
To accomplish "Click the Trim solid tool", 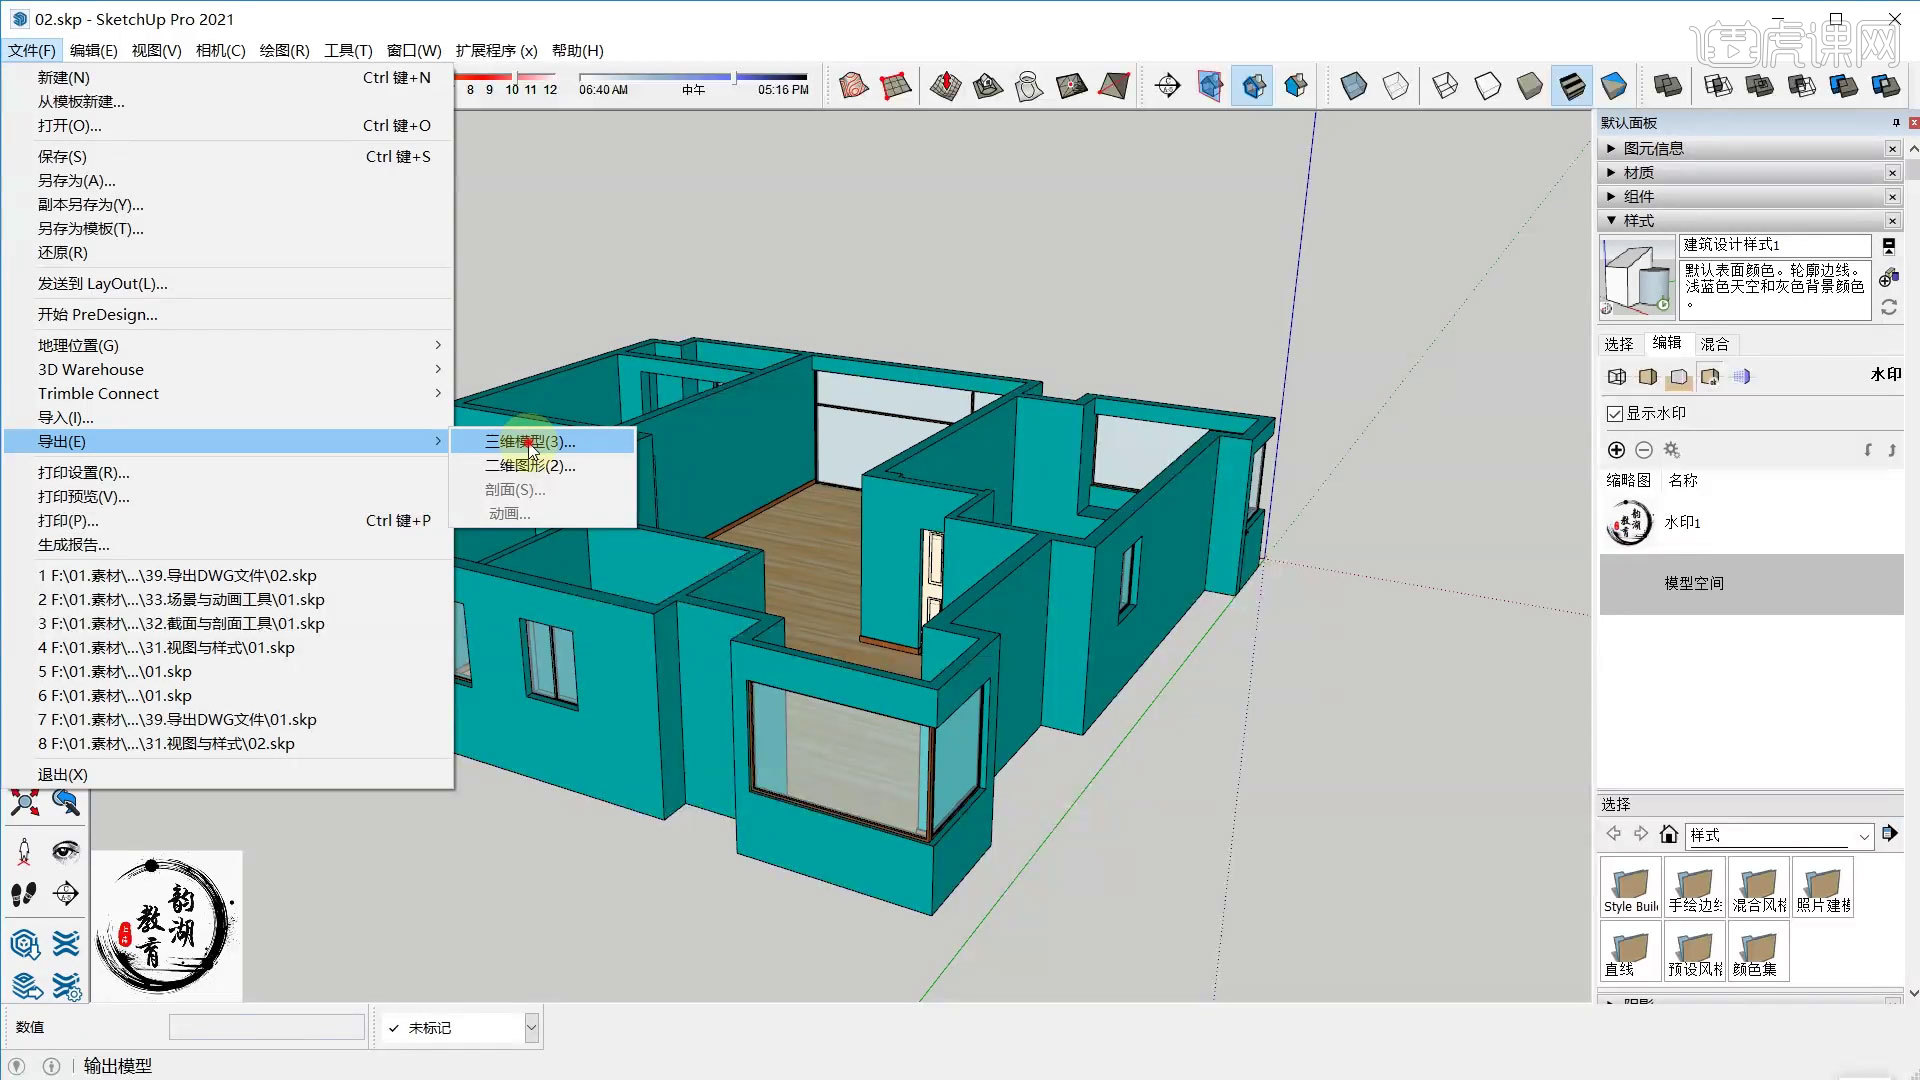I will pos(1844,86).
